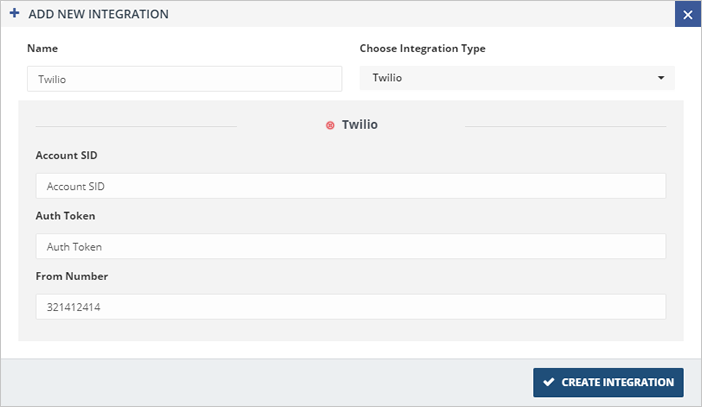Click the Add New Integration title text
This screenshot has height=407, width=702.
coord(97,14)
